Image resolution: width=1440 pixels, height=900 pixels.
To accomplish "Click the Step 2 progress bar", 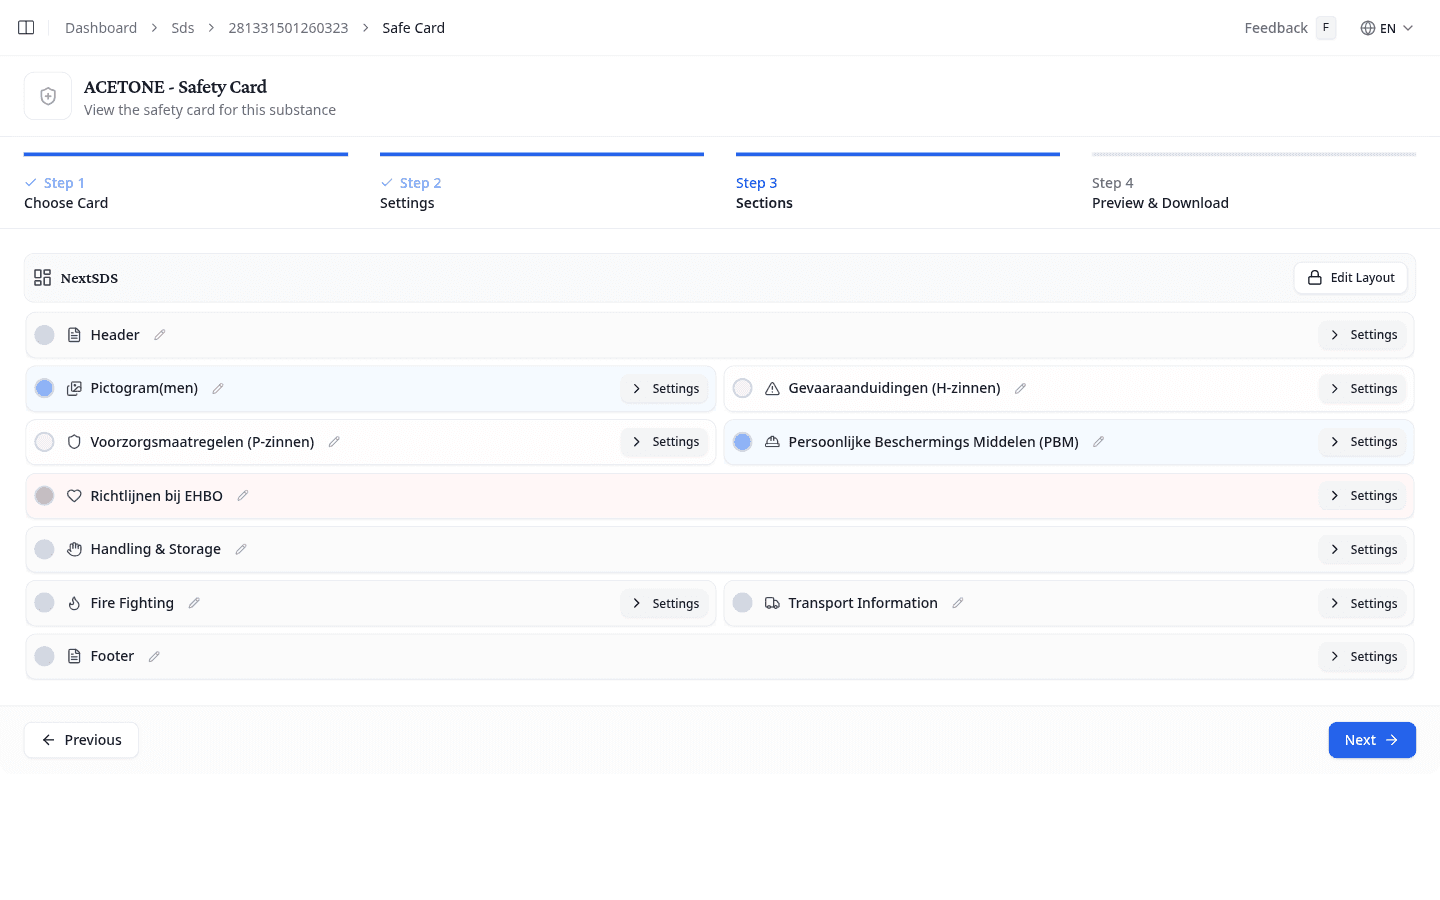I will click(541, 154).
